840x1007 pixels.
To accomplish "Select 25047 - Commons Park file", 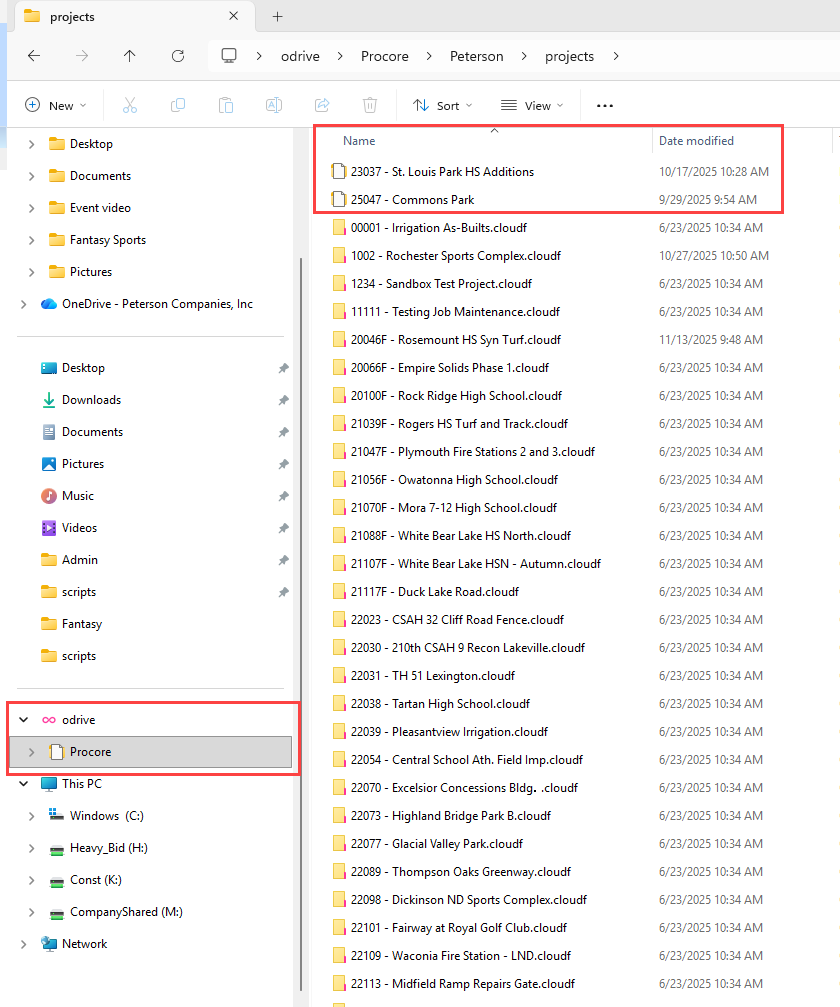I will pos(412,200).
